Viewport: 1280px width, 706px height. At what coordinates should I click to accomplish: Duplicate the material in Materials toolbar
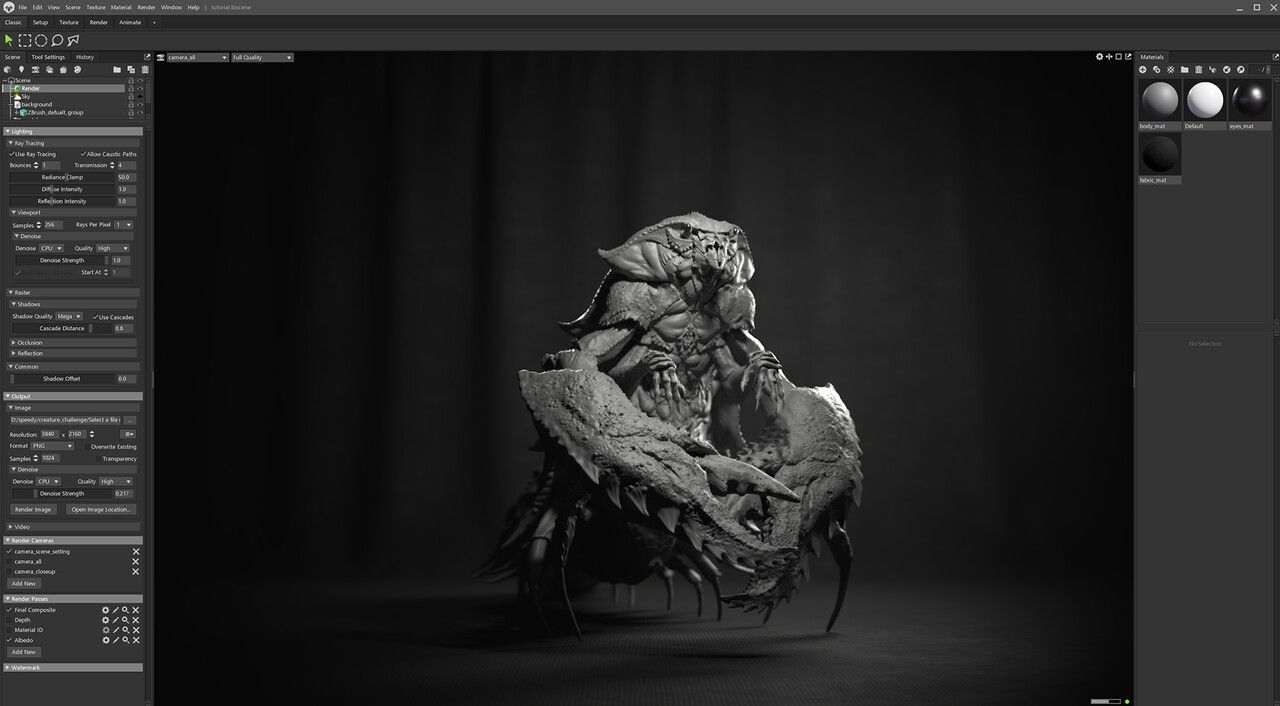click(x=1157, y=70)
